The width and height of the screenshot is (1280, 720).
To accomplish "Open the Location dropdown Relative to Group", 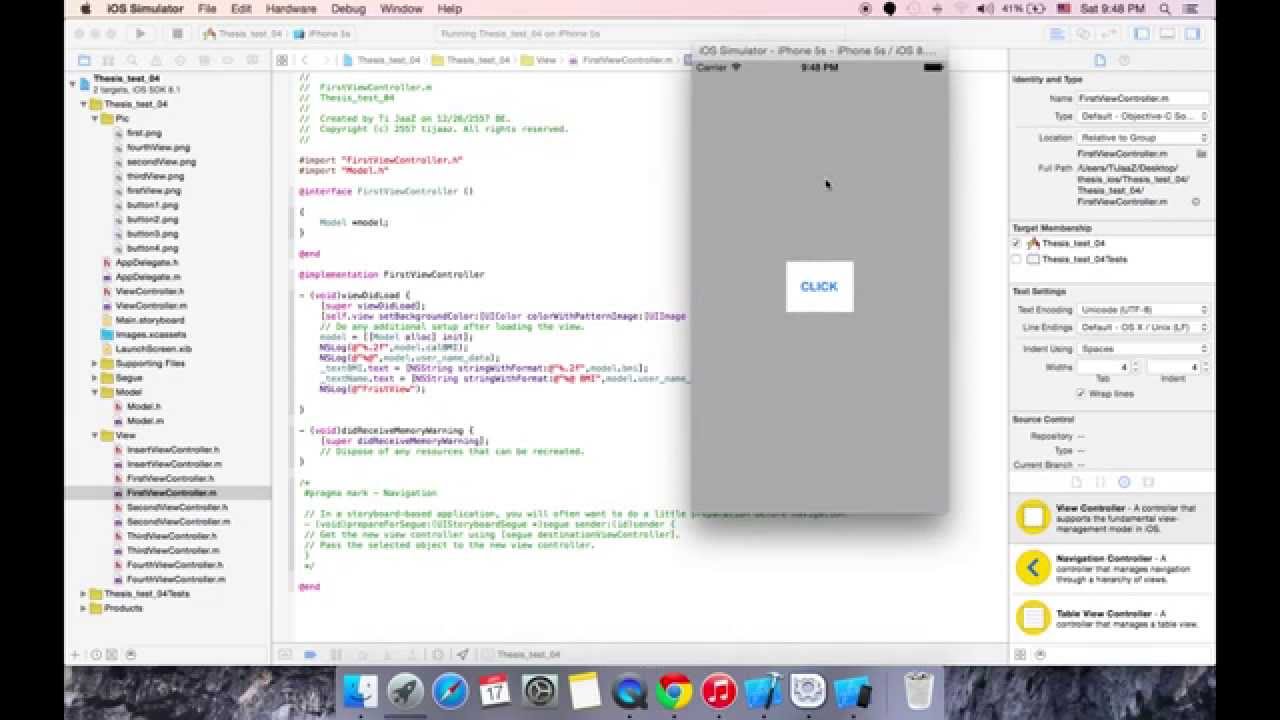I will pos(1143,138).
